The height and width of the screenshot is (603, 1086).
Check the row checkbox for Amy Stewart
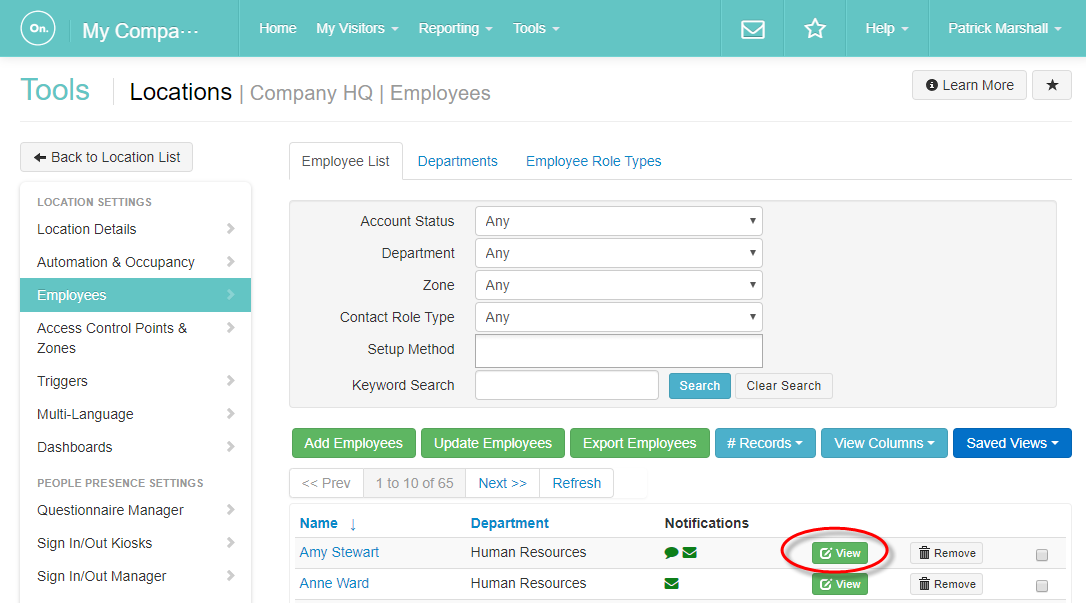click(1042, 553)
